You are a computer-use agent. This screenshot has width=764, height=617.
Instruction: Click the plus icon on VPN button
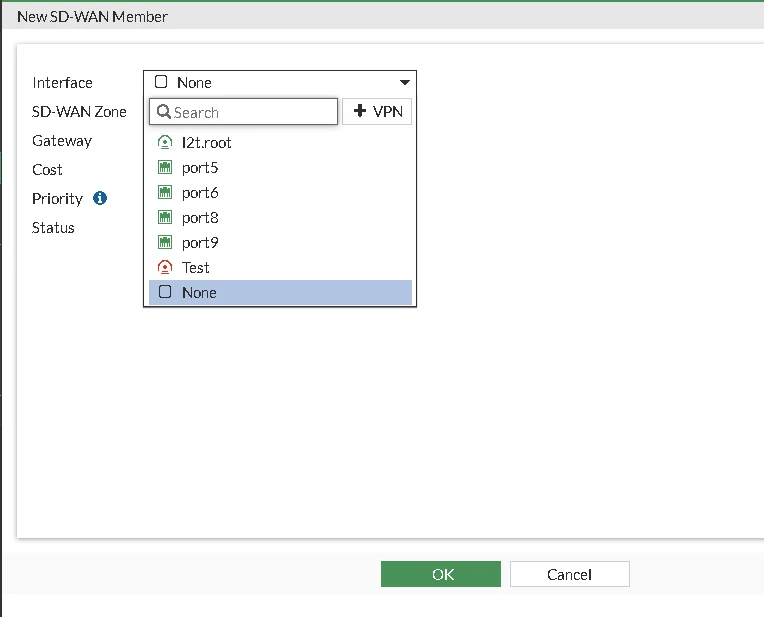[x=360, y=111]
